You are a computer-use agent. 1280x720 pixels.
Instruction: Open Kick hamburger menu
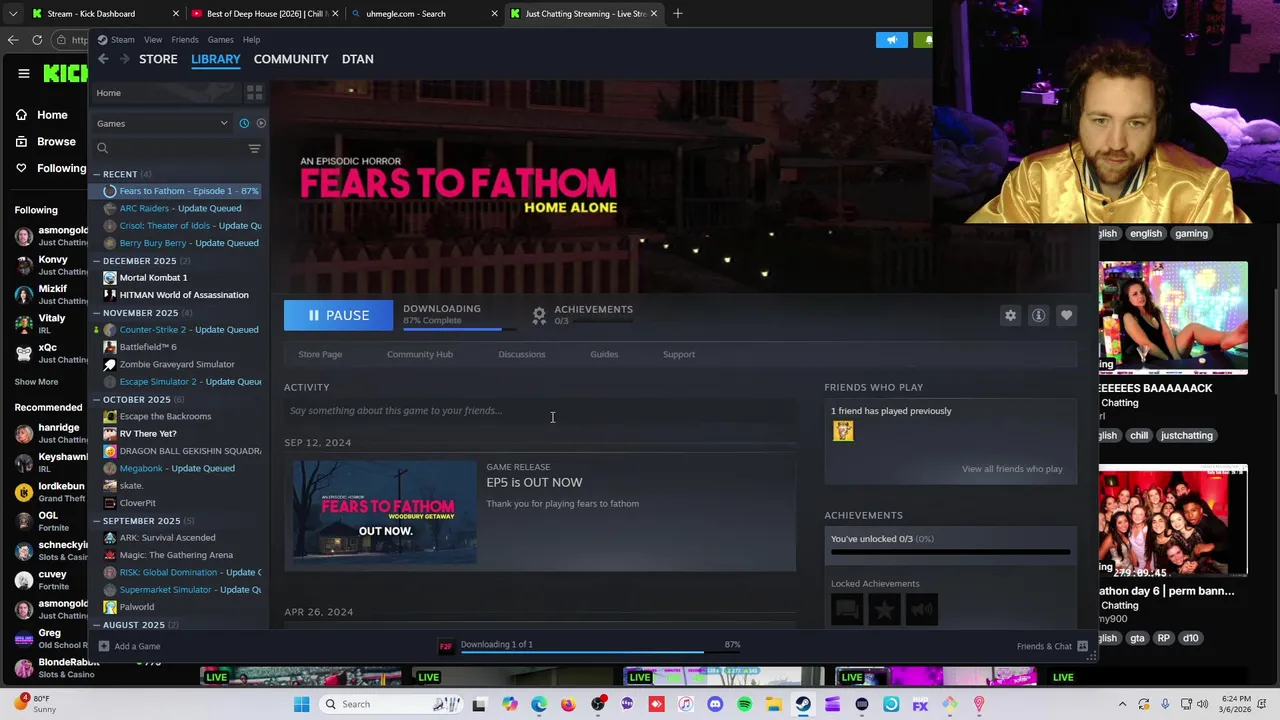pos(23,73)
